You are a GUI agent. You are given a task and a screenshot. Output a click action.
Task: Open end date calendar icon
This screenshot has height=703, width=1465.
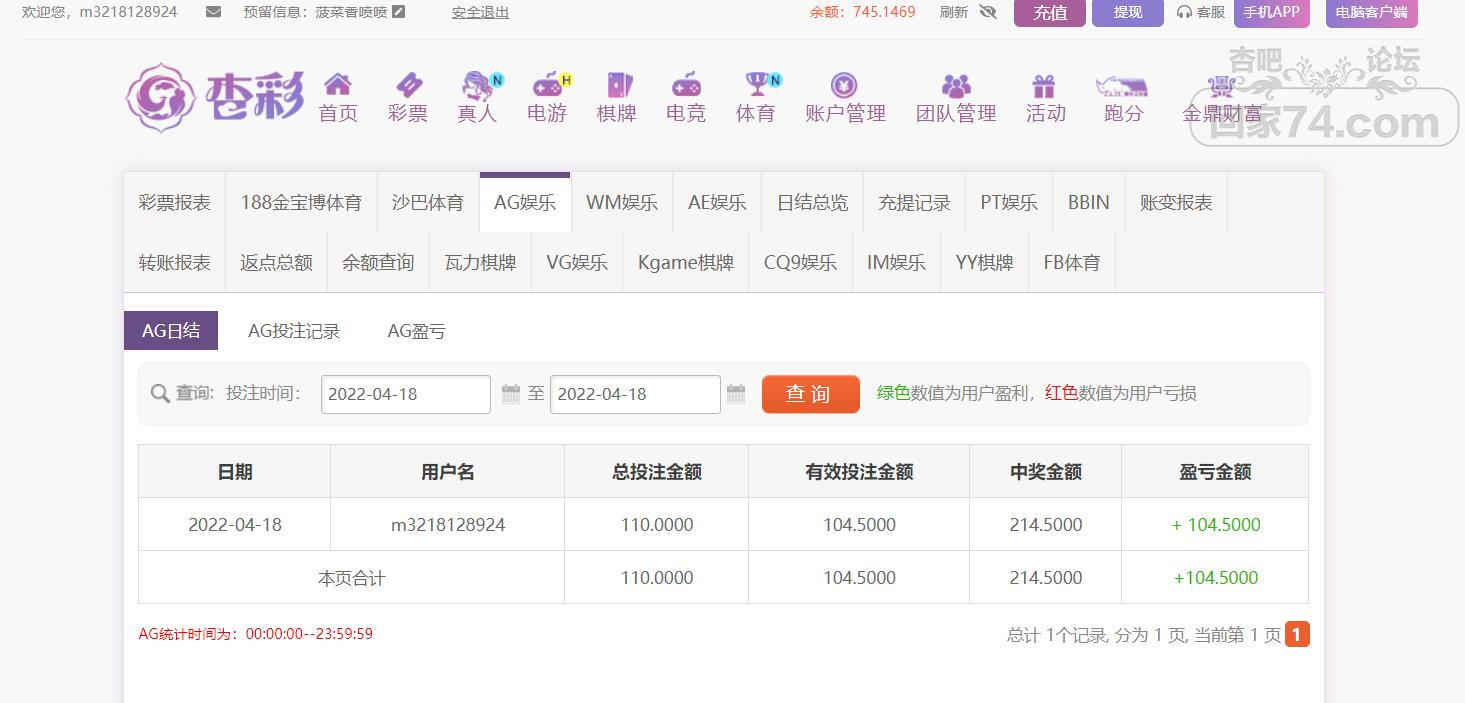736,394
